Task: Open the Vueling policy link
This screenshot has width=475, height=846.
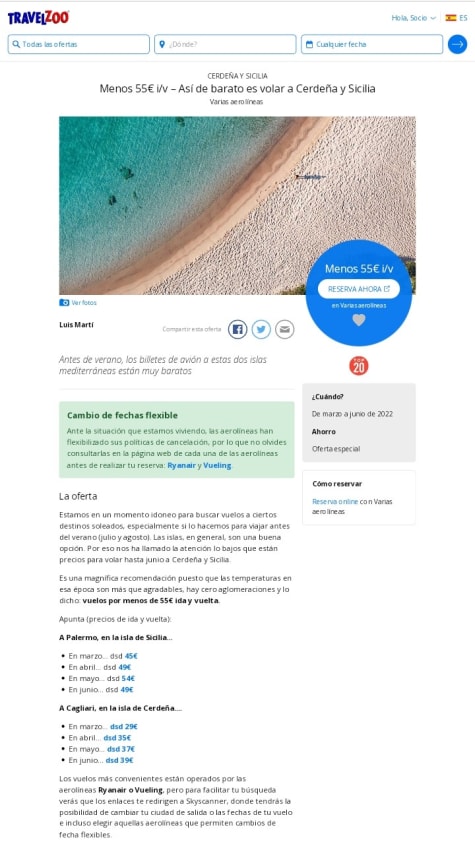Action: pyautogui.click(x=217, y=465)
